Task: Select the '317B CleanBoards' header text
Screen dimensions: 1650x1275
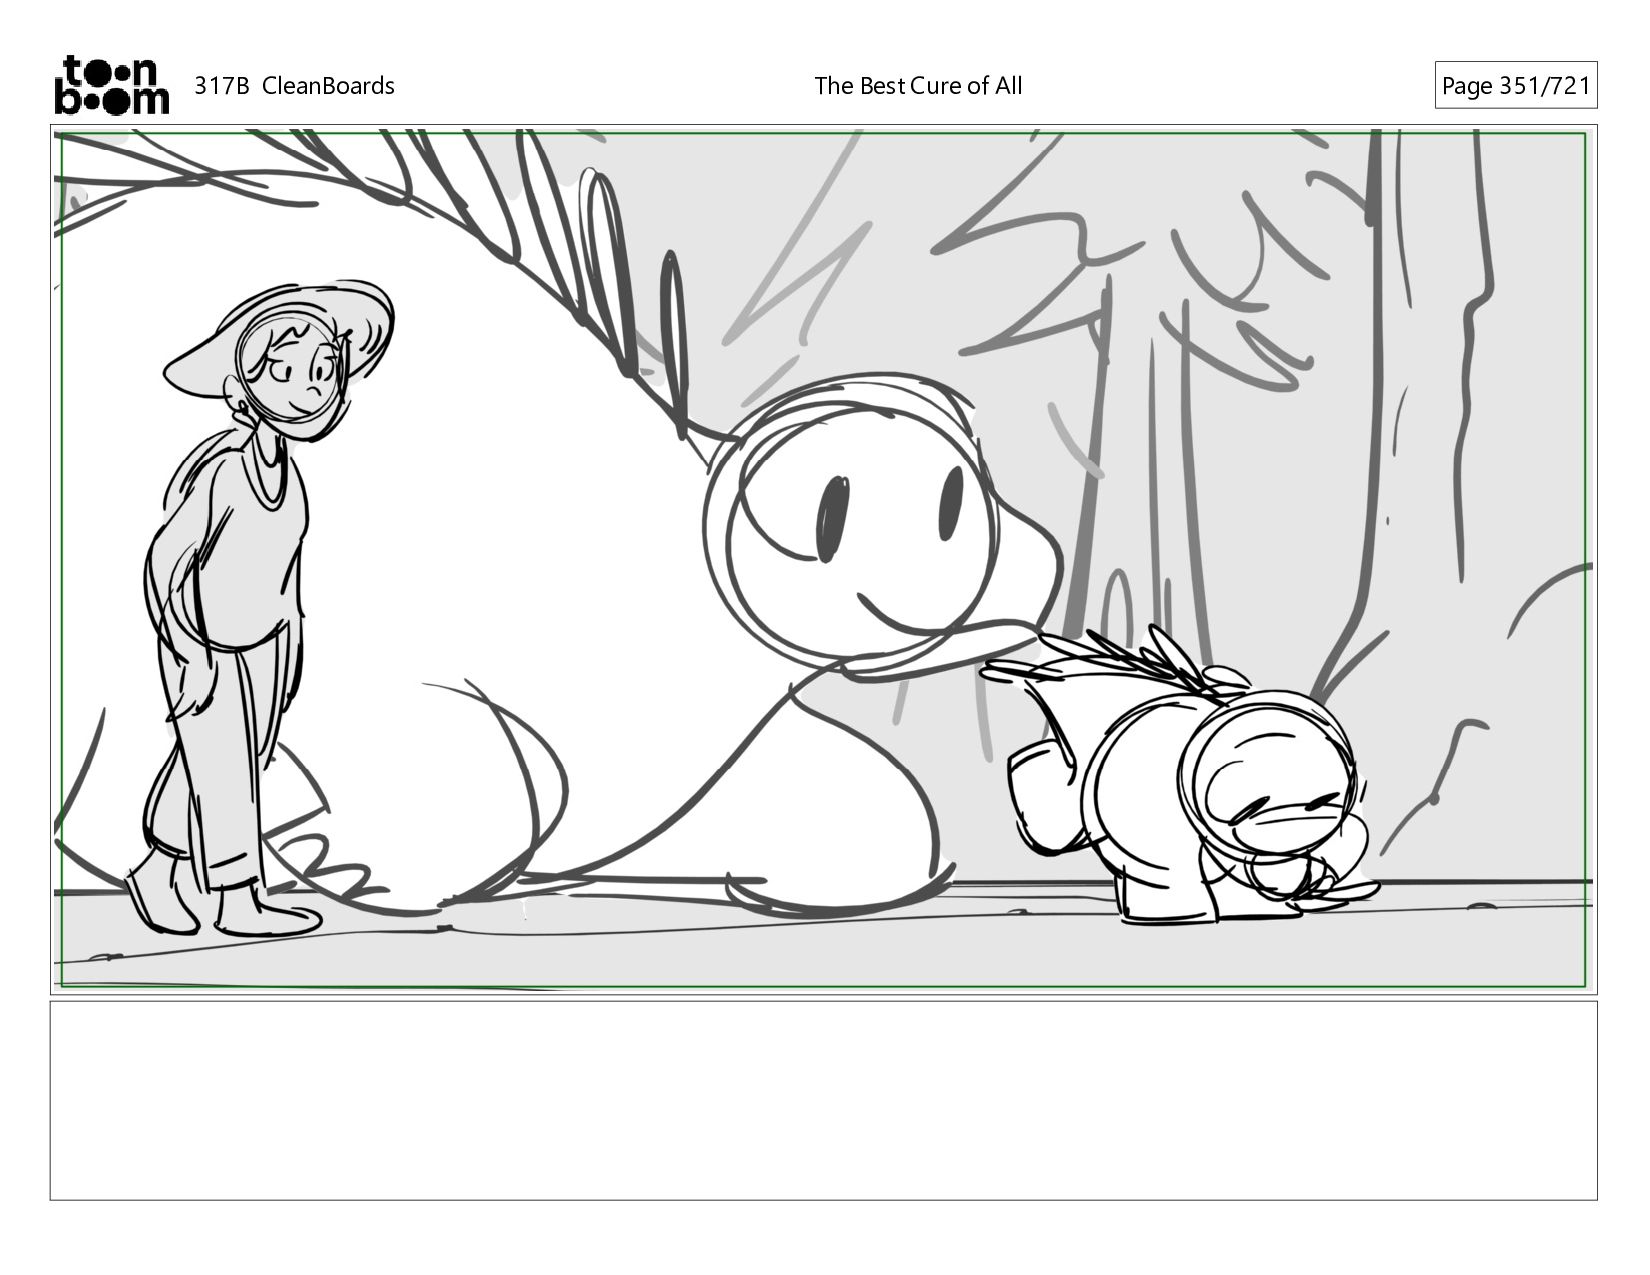Action: point(294,86)
